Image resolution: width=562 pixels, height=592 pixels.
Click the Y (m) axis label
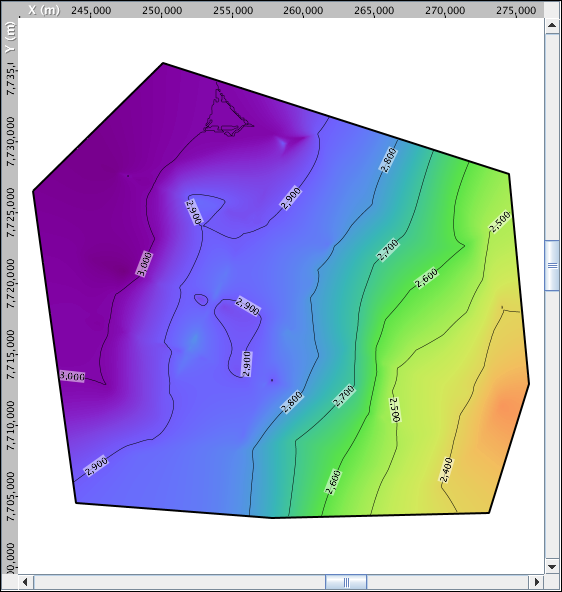(11, 38)
